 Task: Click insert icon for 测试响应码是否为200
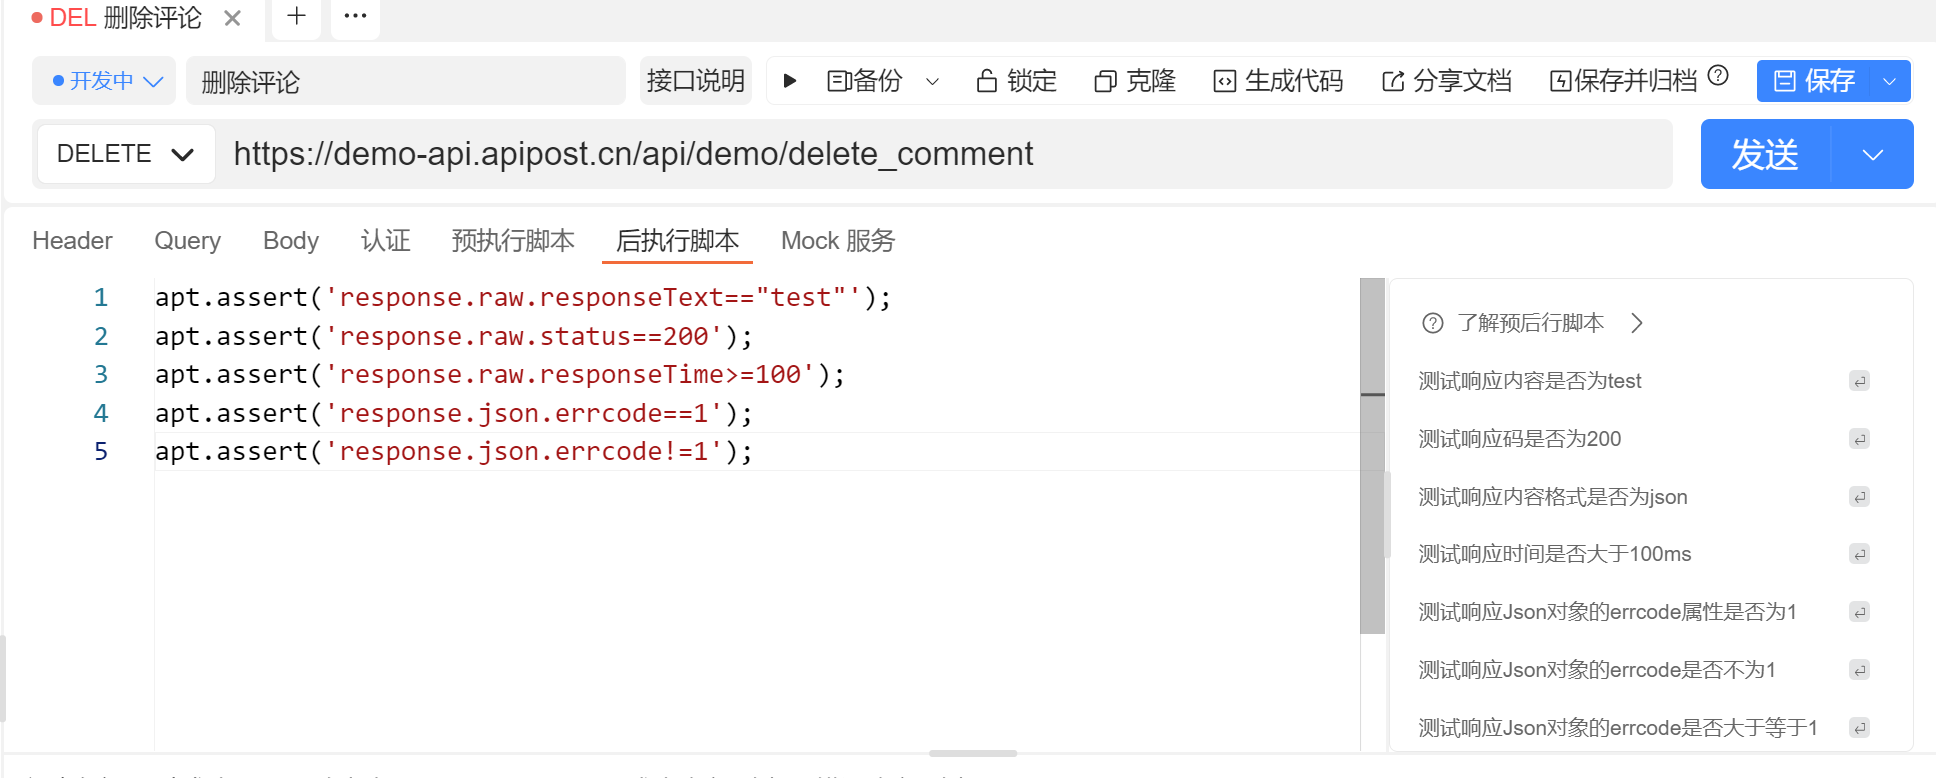tap(1859, 439)
